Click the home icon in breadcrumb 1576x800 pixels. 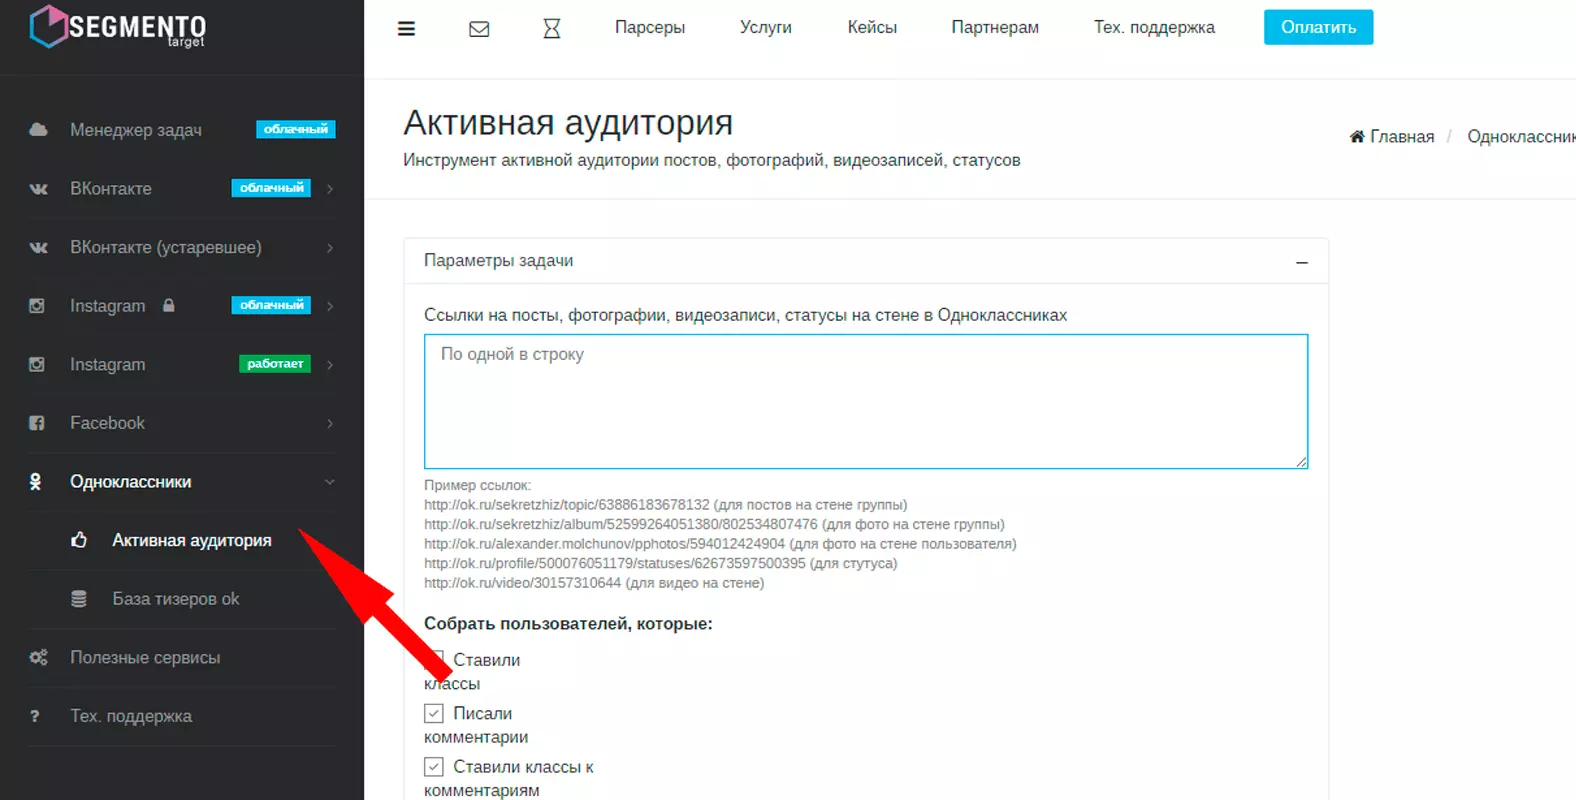1357,136
